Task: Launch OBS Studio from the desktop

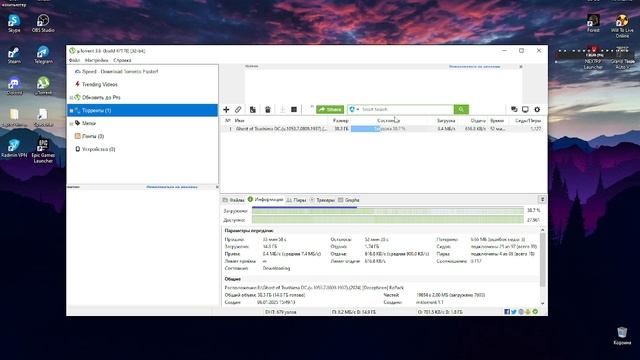Action: coord(43,23)
